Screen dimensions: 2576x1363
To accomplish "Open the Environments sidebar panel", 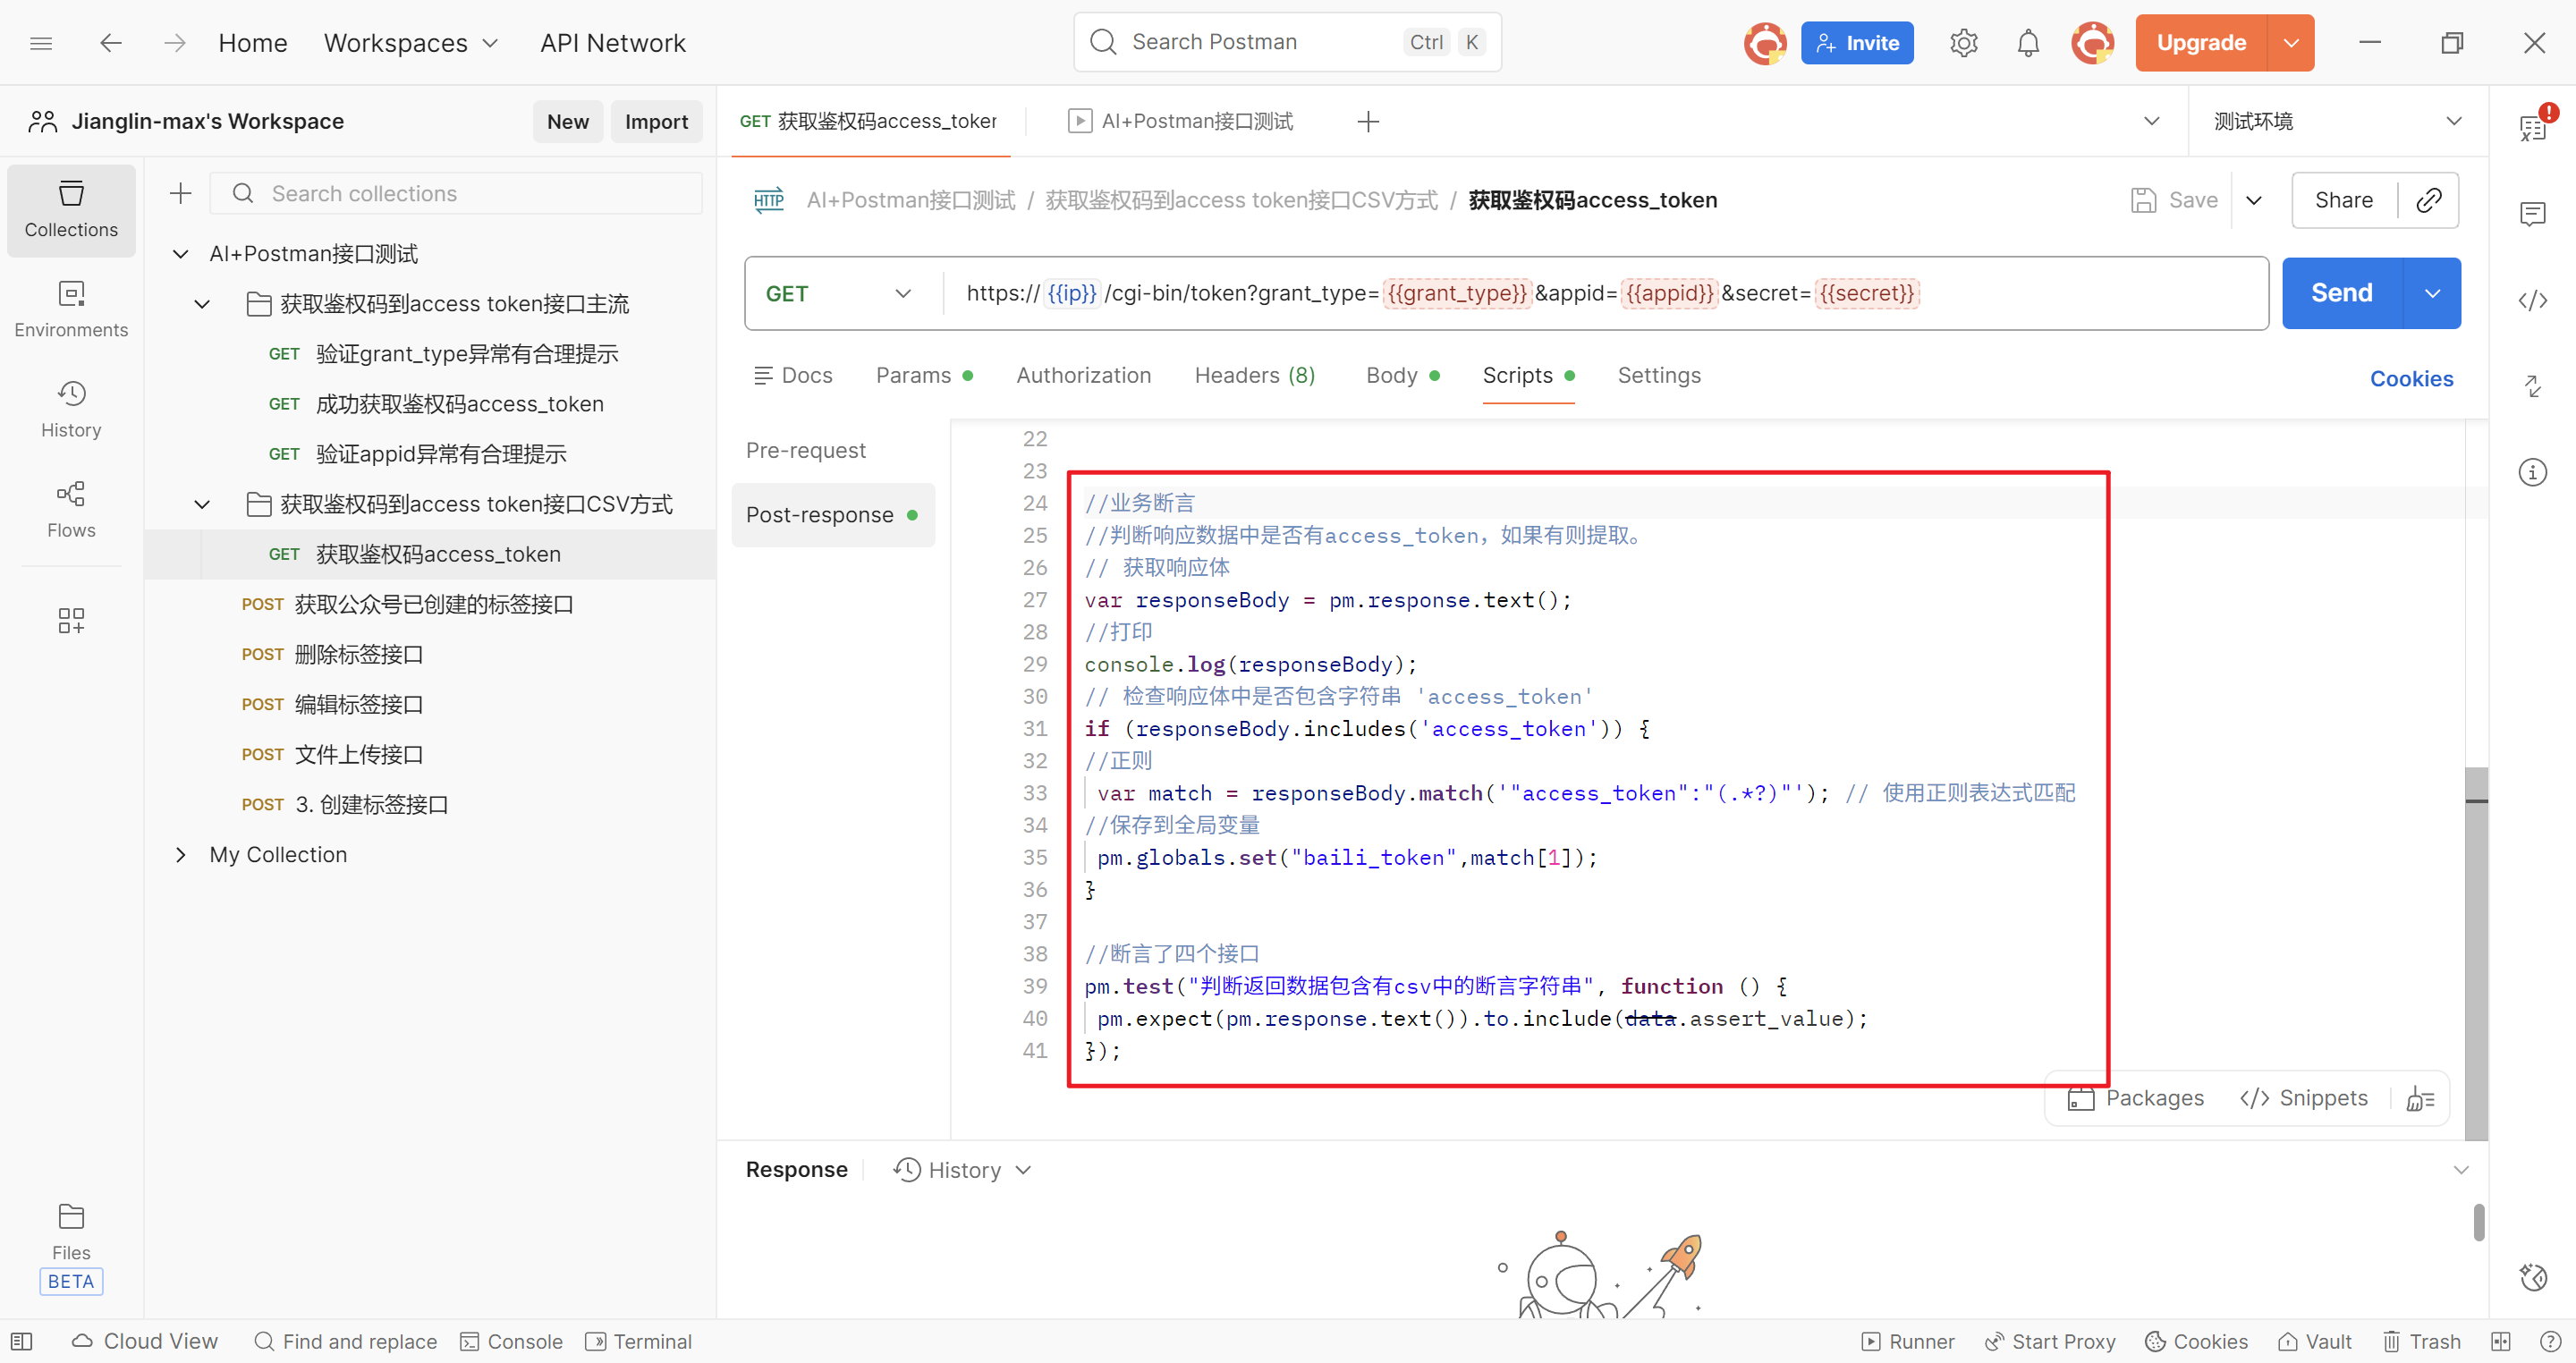I will [71, 309].
